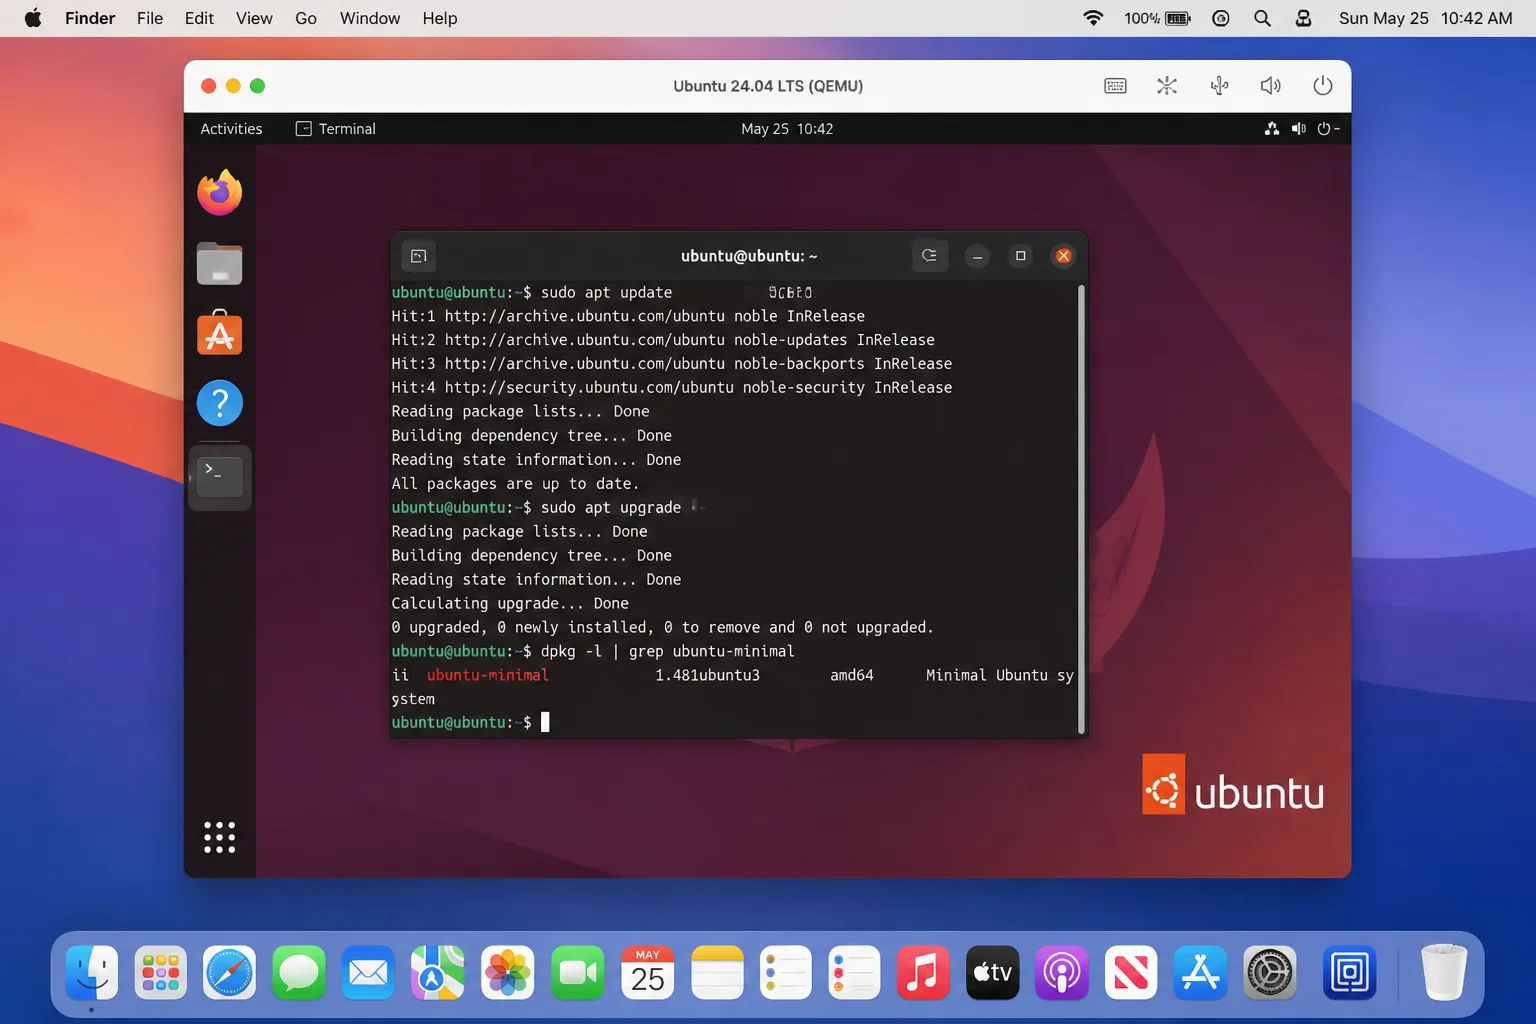Open Help from the Ubuntu dock
The width and height of the screenshot is (1536, 1024).
[x=220, y=403]
